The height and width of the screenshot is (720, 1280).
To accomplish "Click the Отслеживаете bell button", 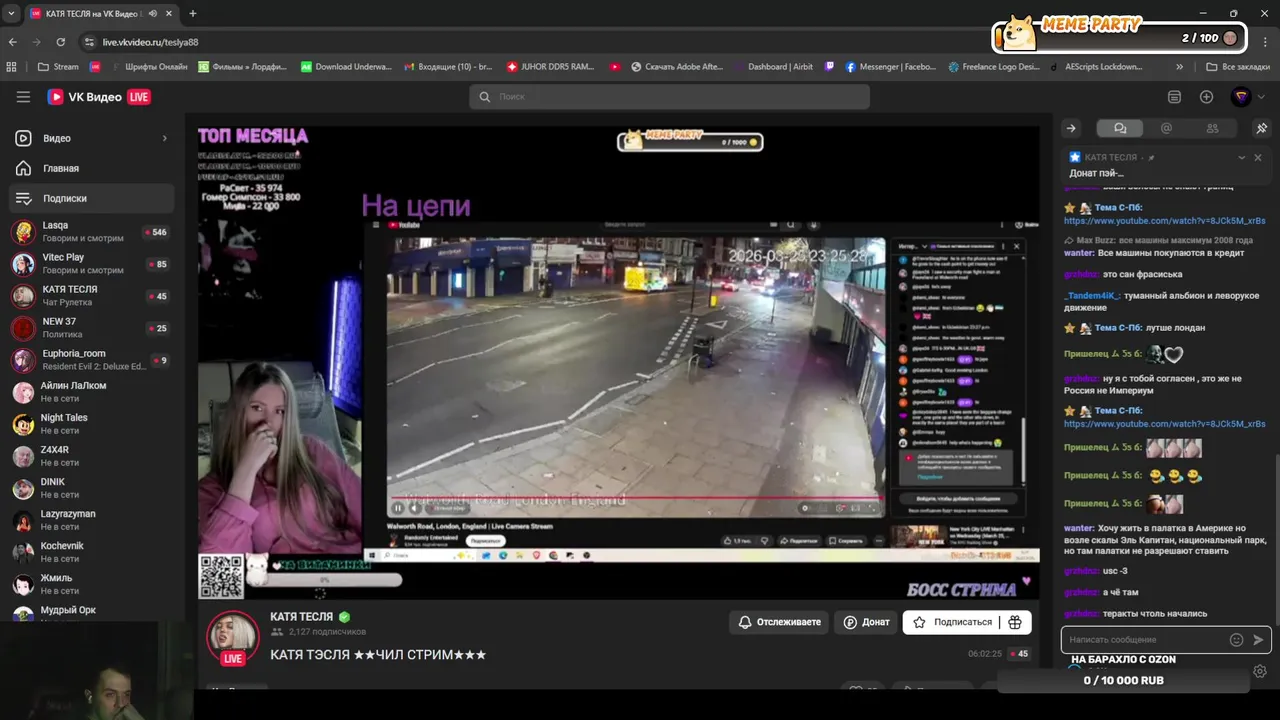I will pos(779,622).
